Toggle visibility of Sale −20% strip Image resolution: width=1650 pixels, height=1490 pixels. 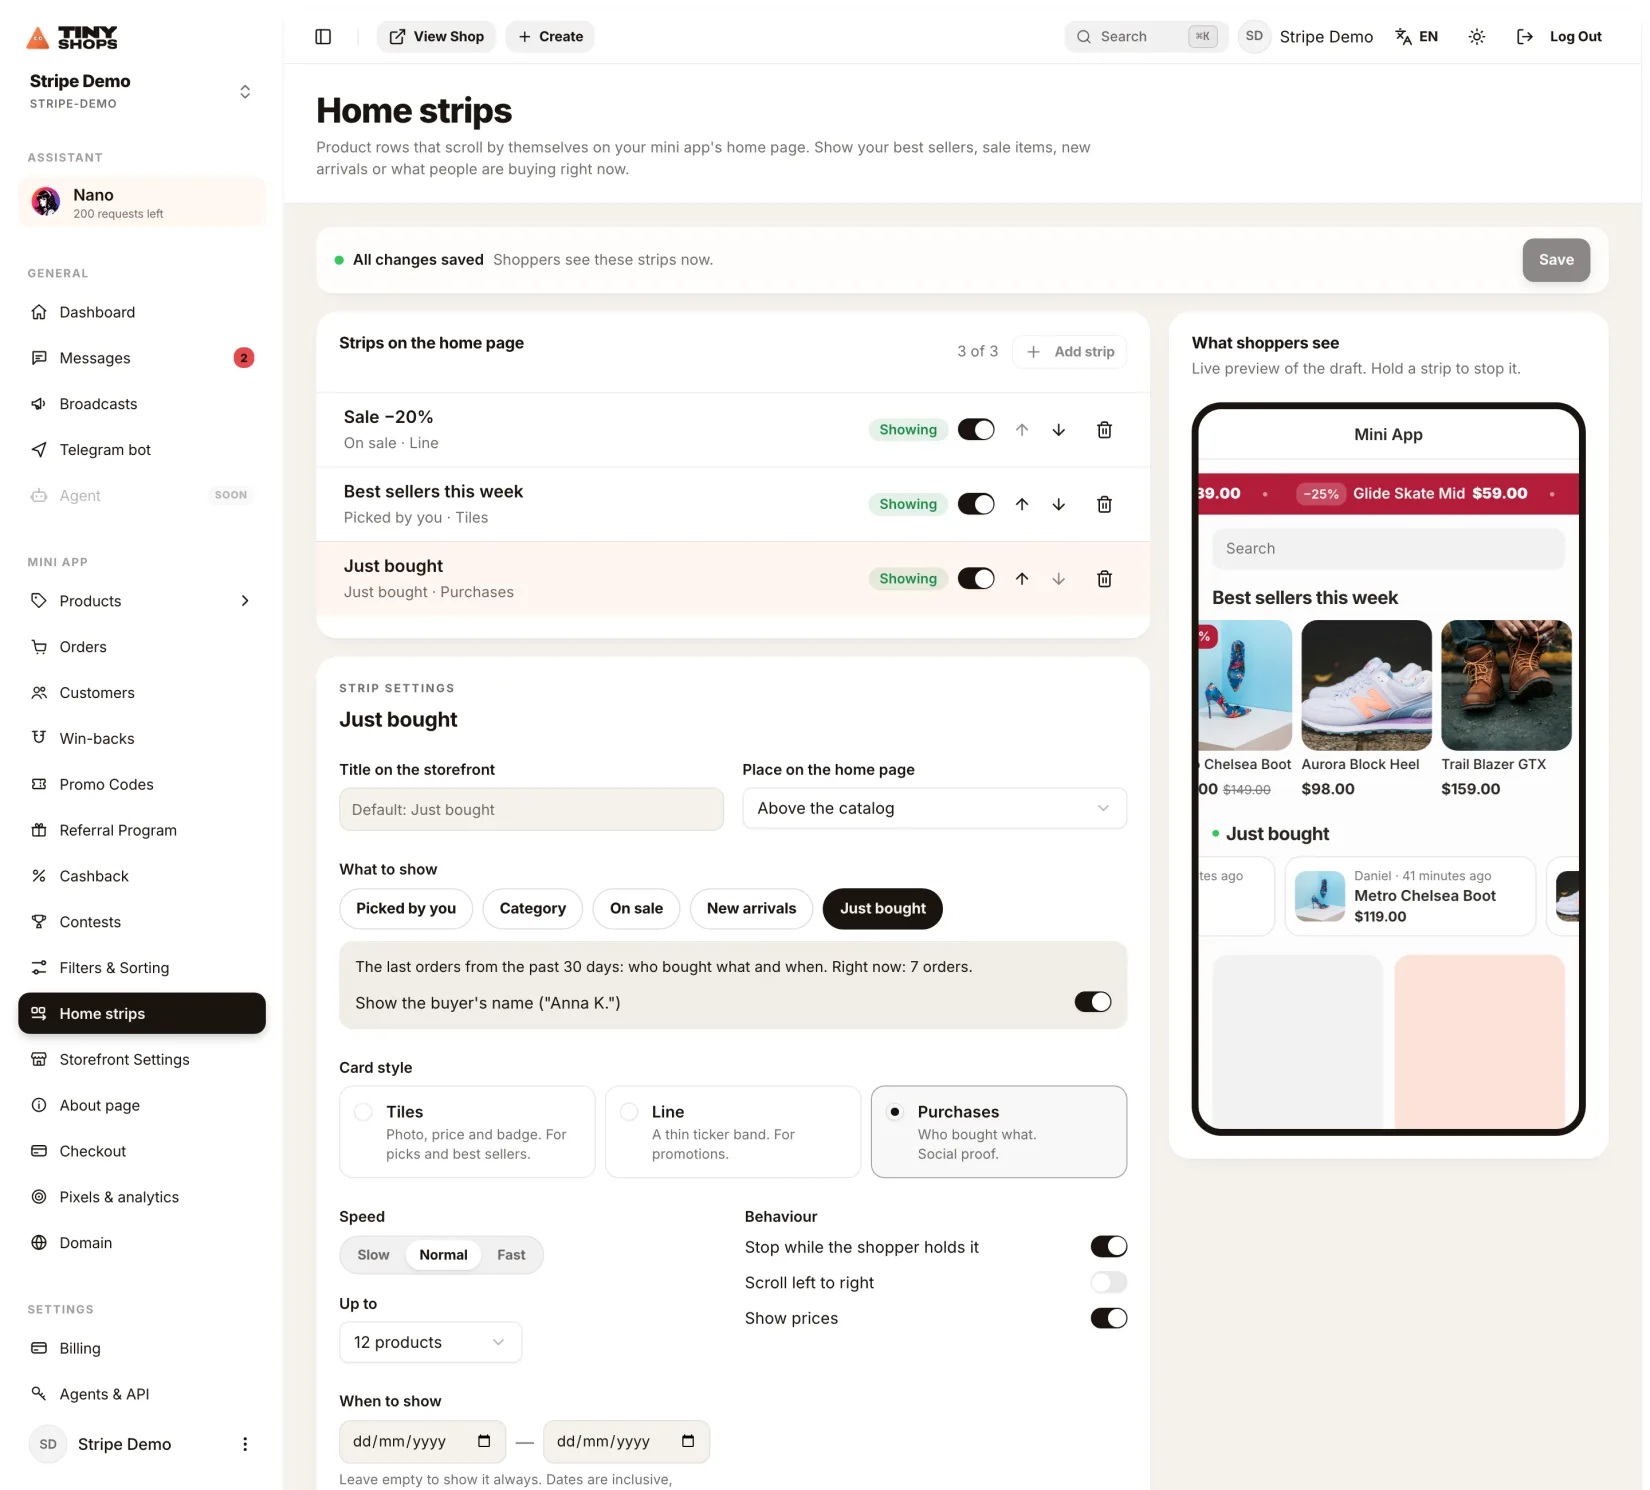pos(976,430)
